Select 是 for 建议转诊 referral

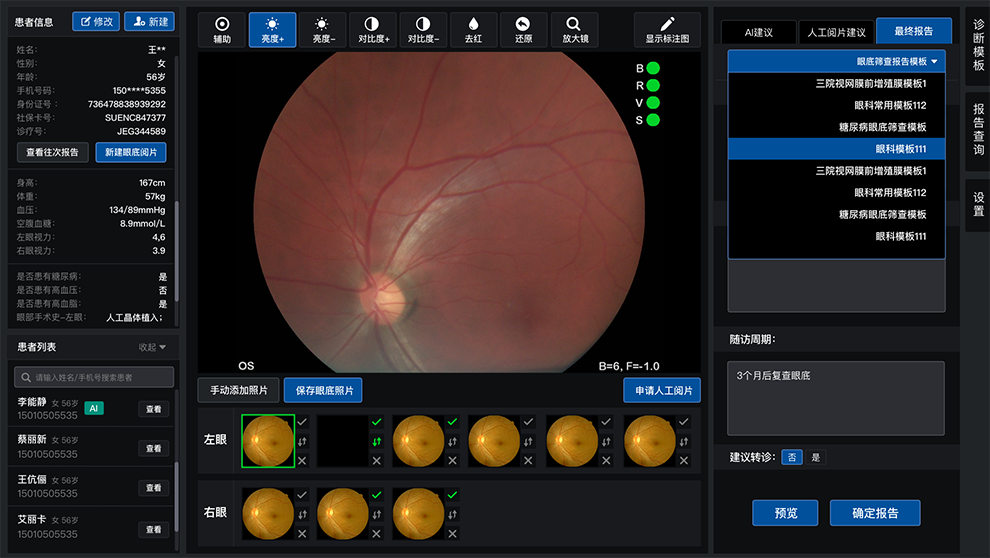(x=815, y=458)
